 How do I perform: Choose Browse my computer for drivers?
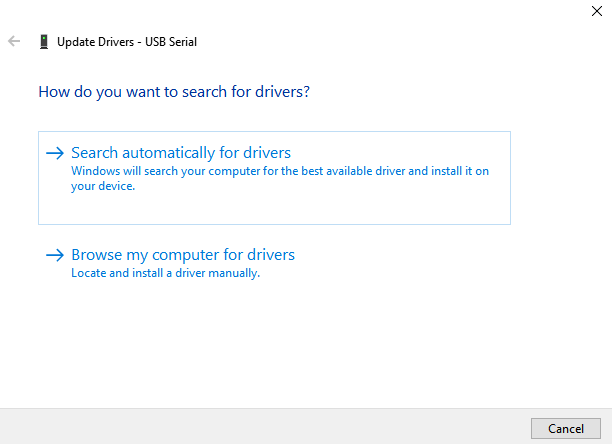tap(183, 255)
